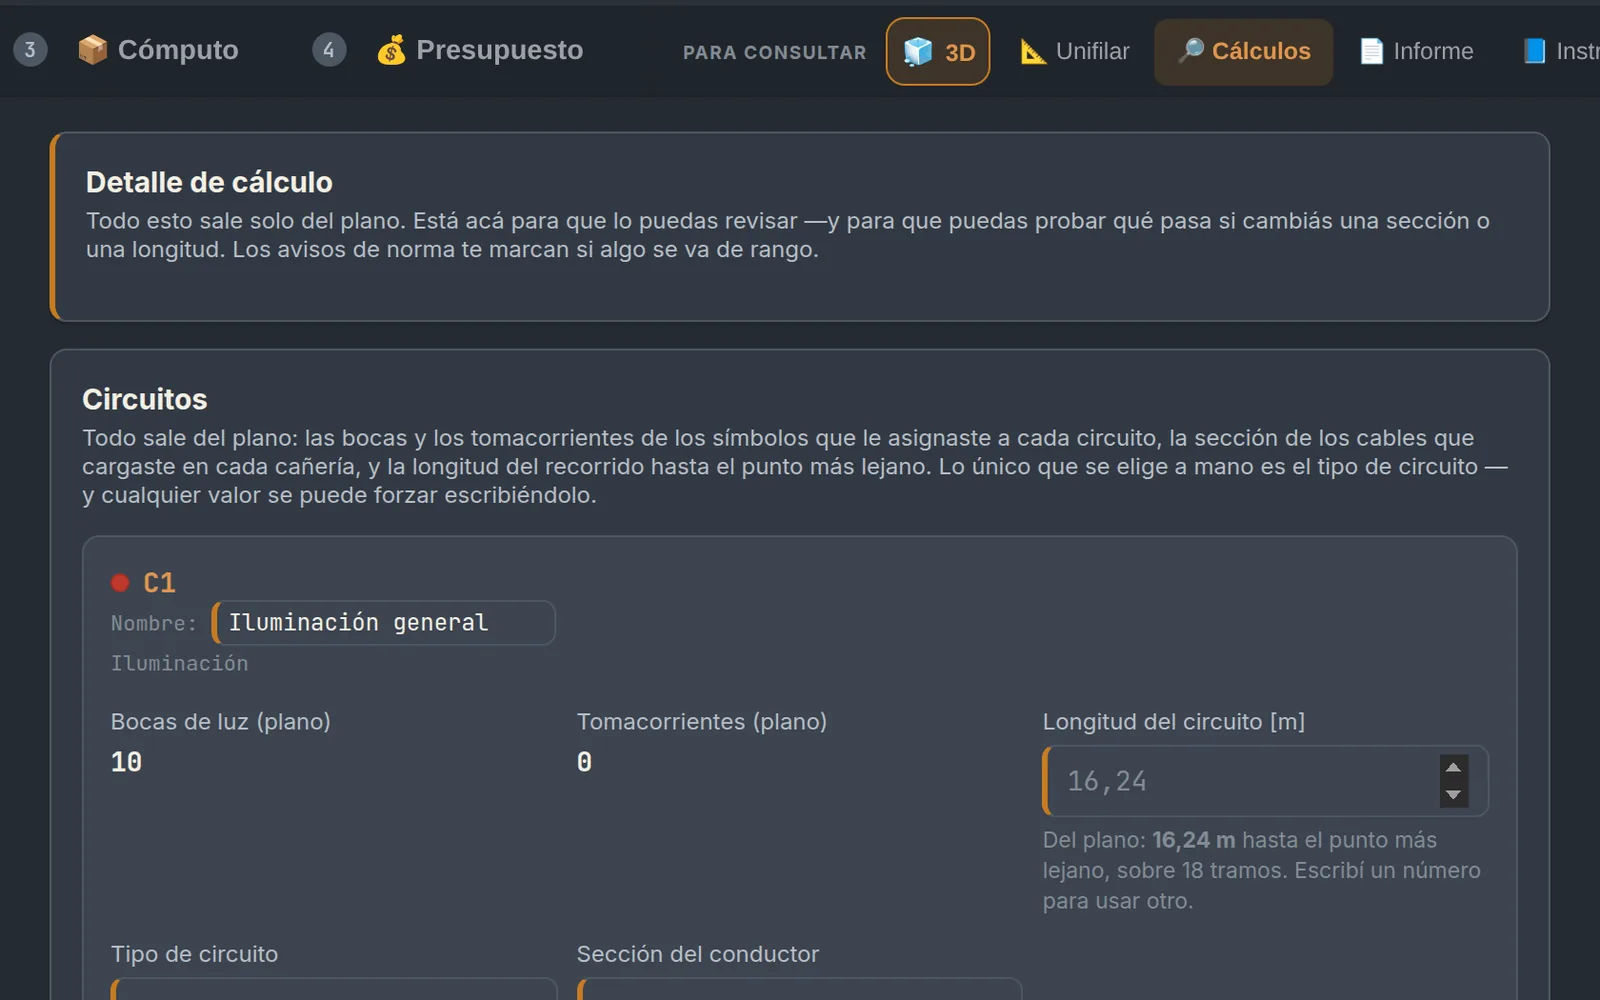Click the red dot next to C1
1600x1000 pixels.
point(120,583)
